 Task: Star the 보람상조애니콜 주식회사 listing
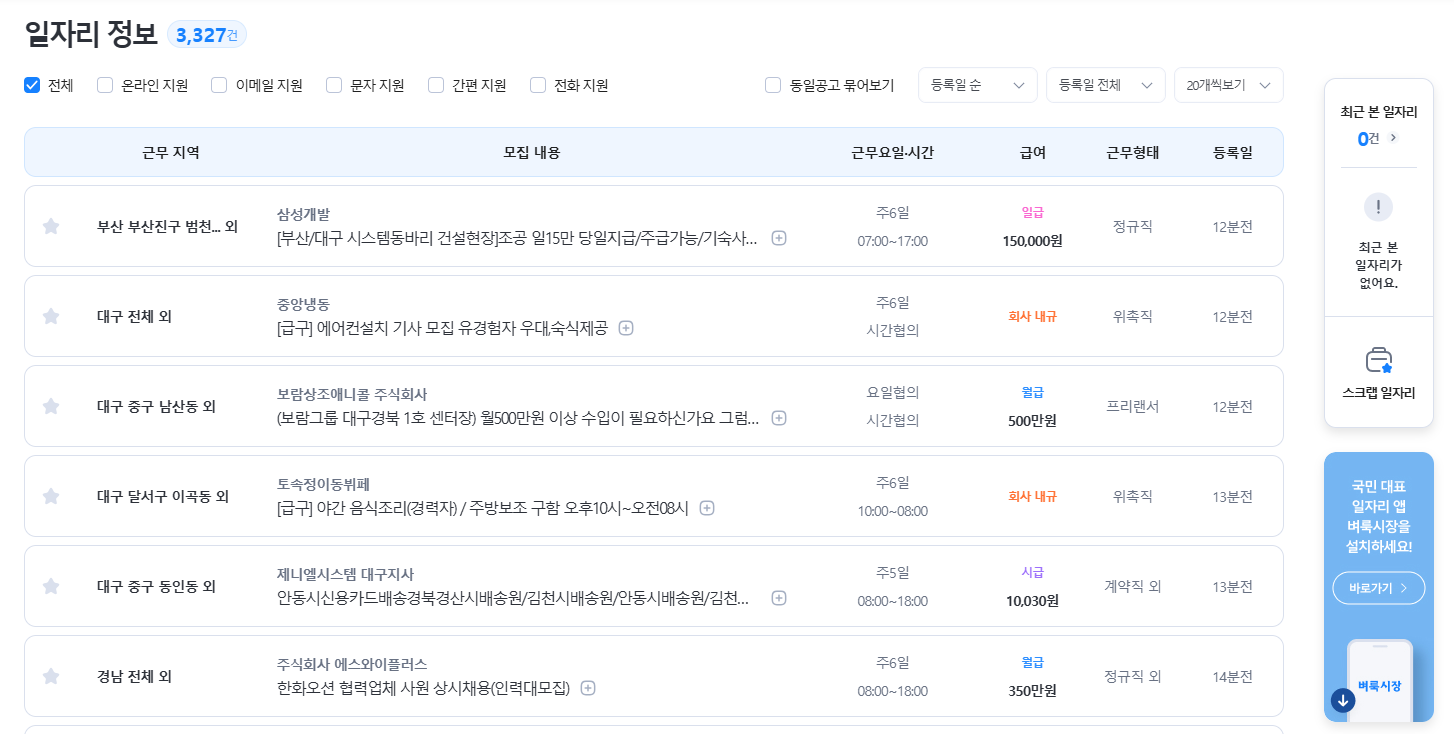[x=51, y=406]
